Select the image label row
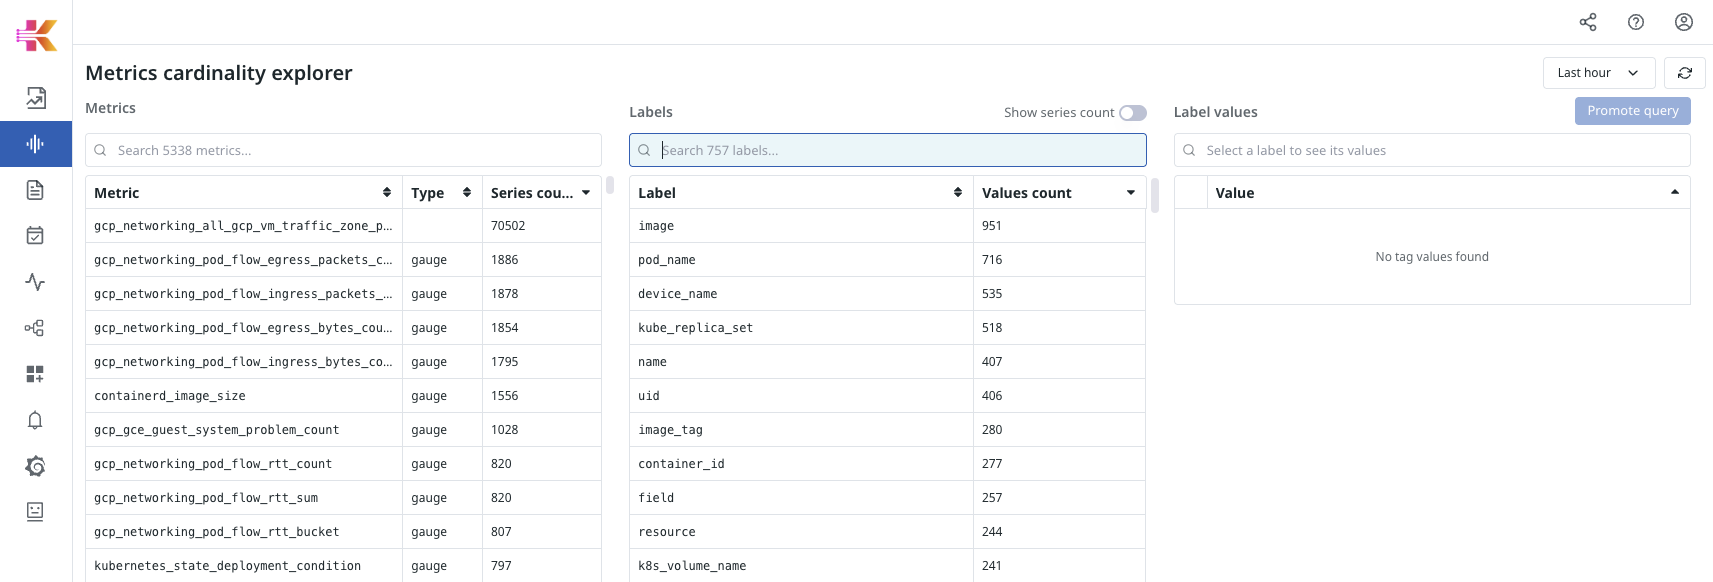The image size is (1713, 582). tap(888, 226)
